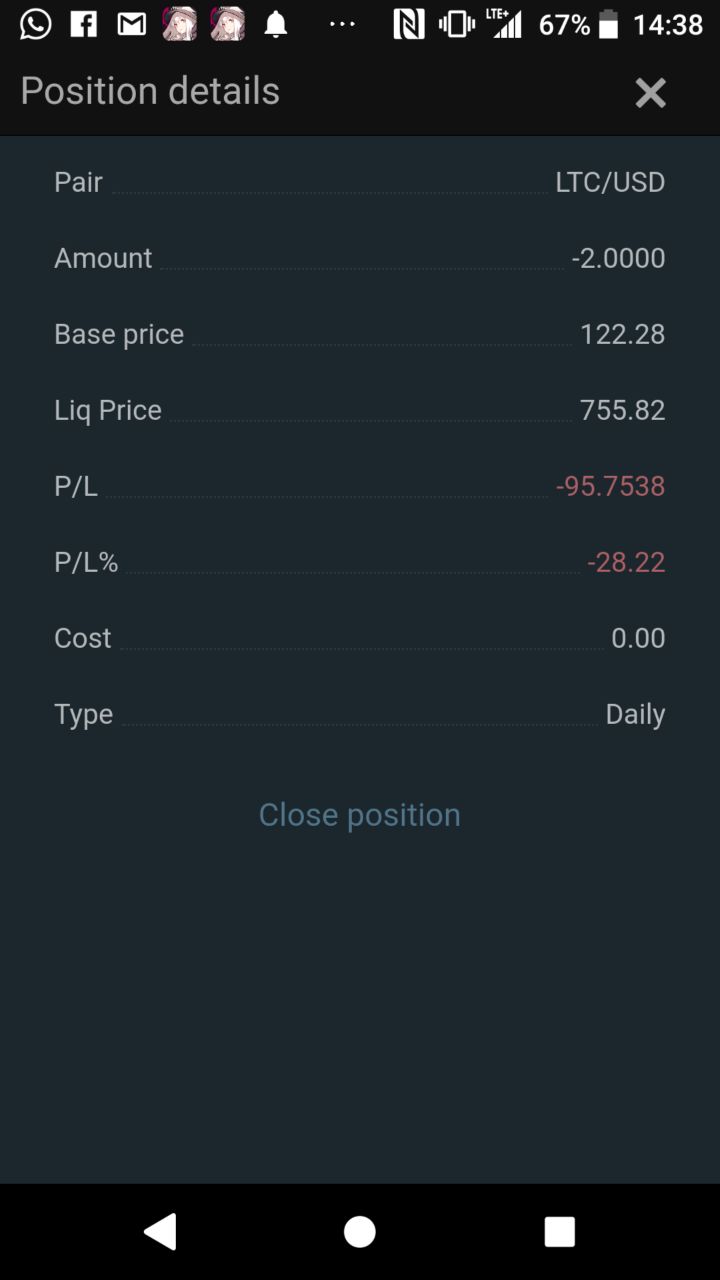Viewport: 720px width, 1280px height.
Task: Tap the second anime avatar notification
Action: point(228,24)
